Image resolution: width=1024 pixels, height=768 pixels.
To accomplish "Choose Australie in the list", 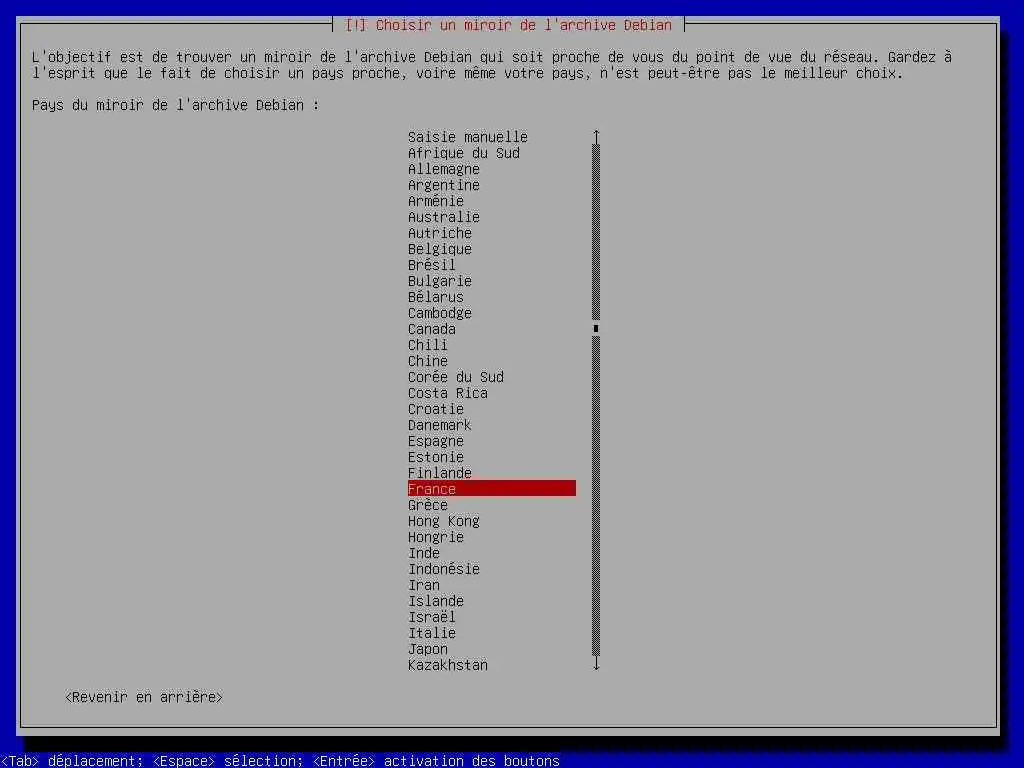I will 443,217.
